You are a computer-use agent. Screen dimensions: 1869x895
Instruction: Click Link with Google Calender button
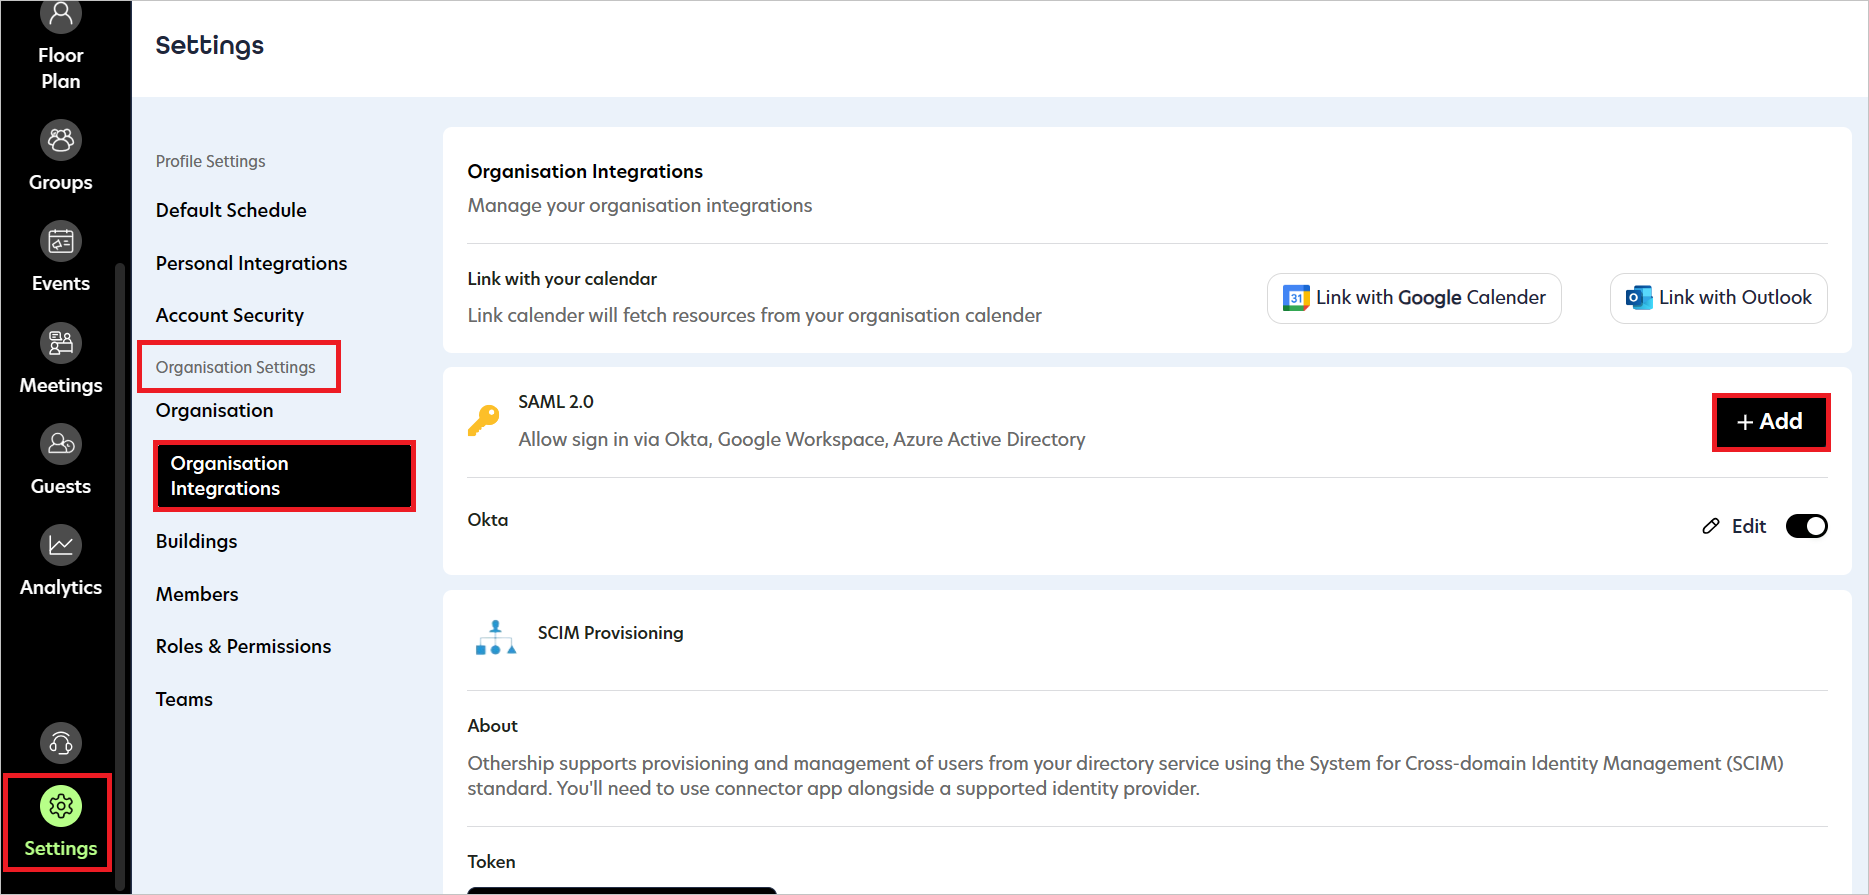(1414, 298)
